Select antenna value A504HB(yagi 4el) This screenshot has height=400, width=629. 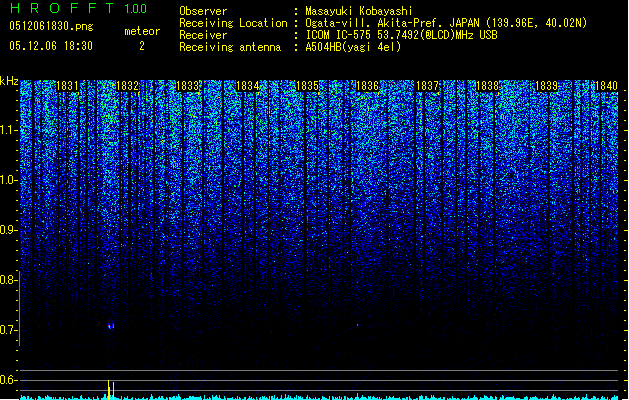click(353, 47)
